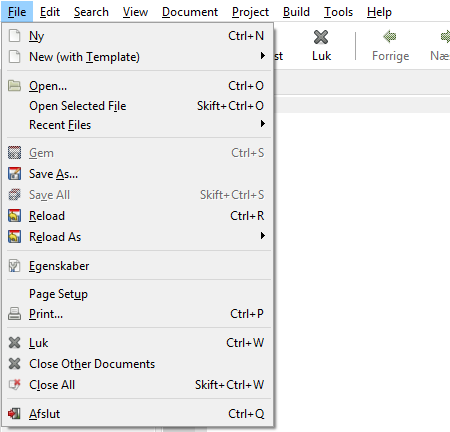Select Open Selected File entry
Image resolution: width=450 pixels, height=432 pixels.
coord(138,106)
